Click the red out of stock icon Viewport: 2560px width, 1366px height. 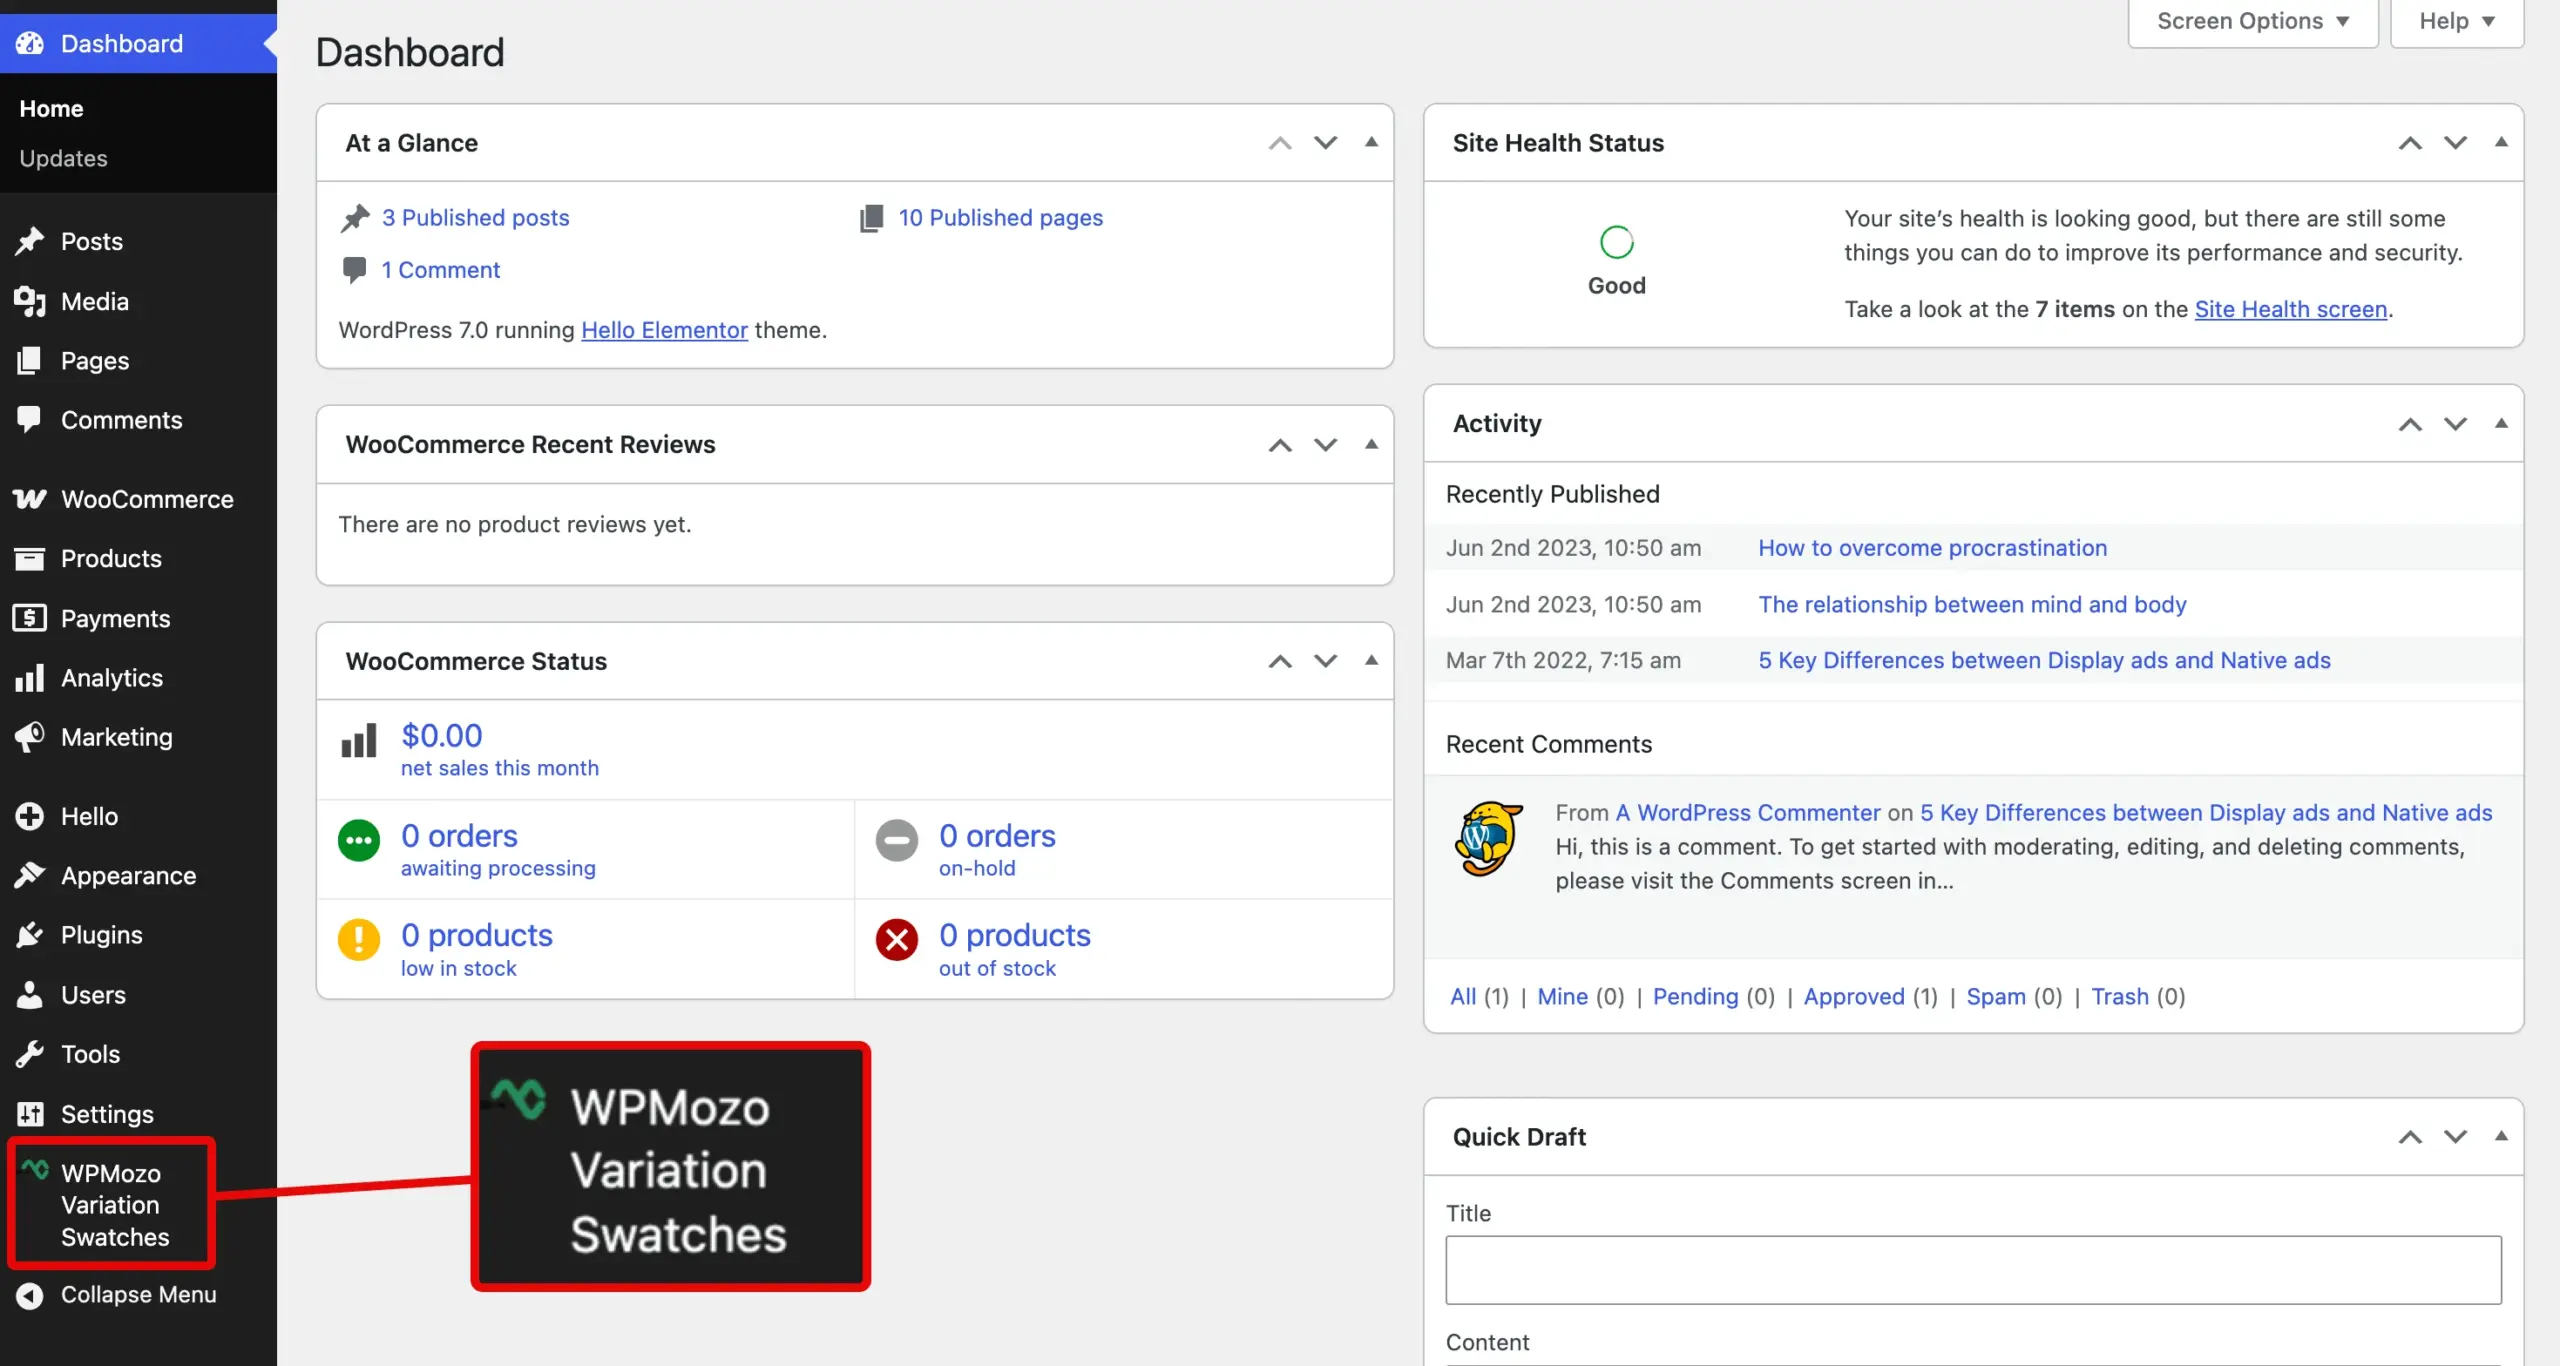point(897,940)
